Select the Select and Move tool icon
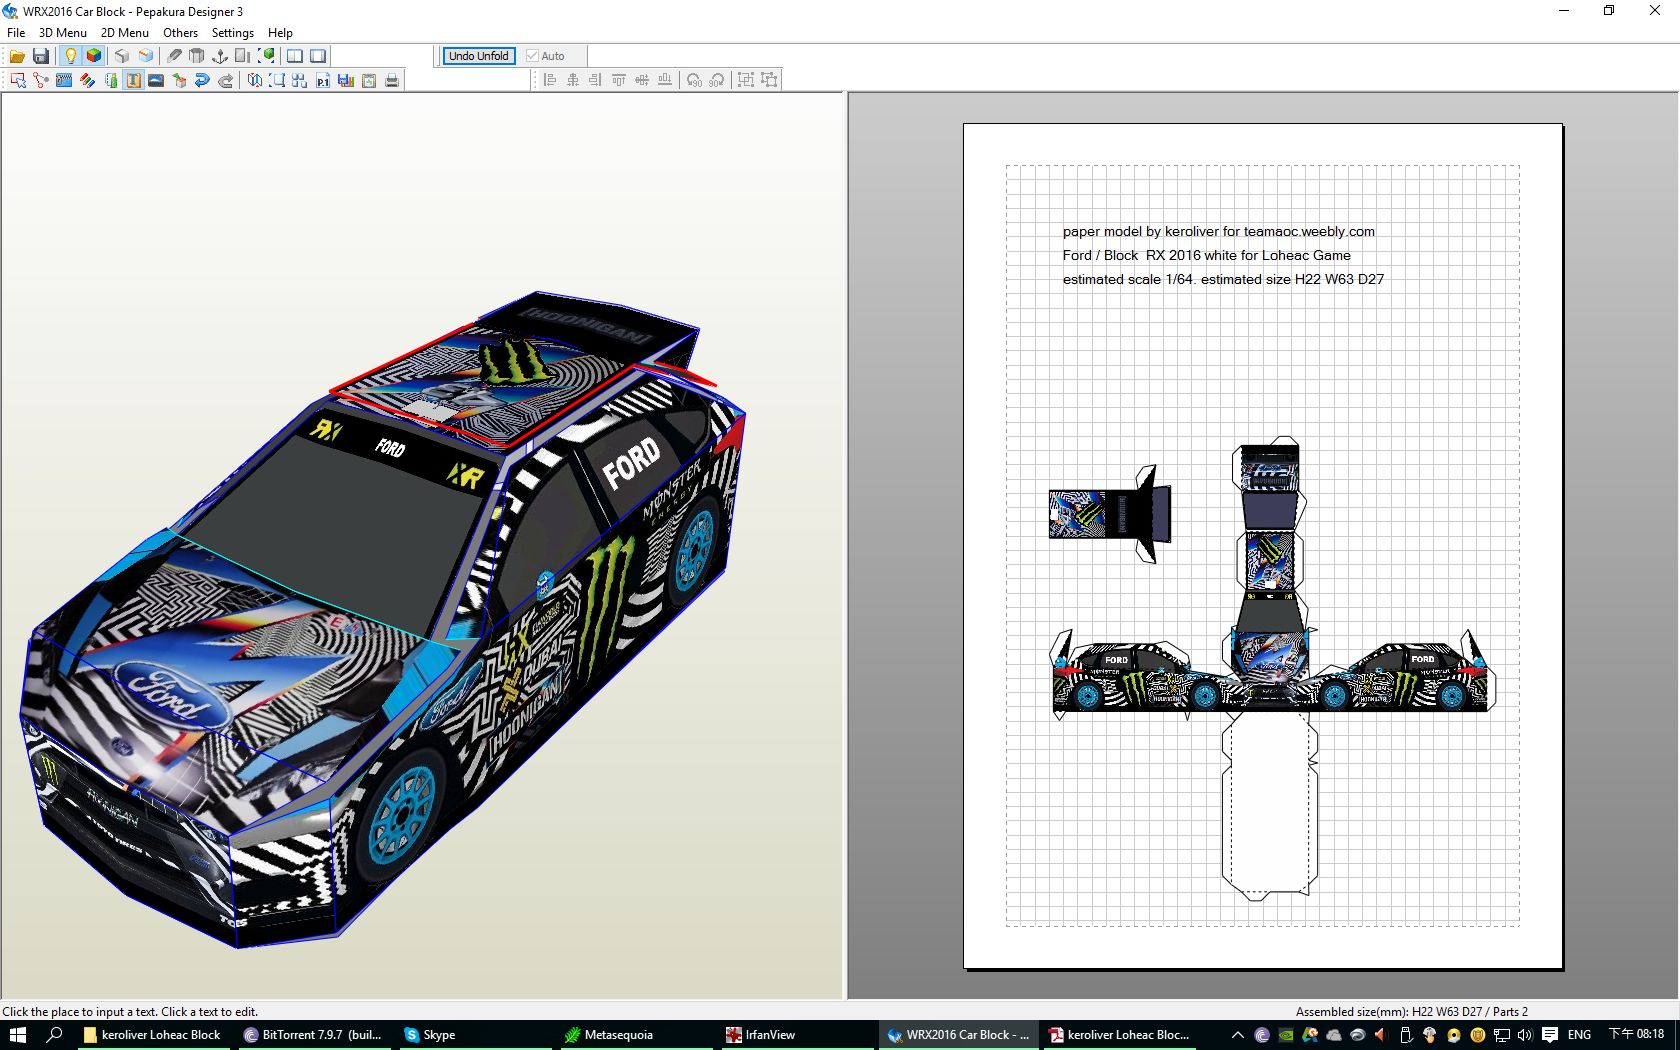The image size is (1680, 1050). 17,80
